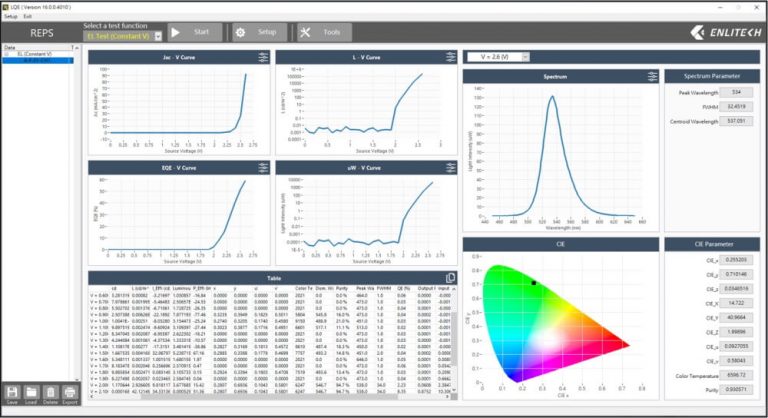Open the Exit menu item

click(27, 16)
